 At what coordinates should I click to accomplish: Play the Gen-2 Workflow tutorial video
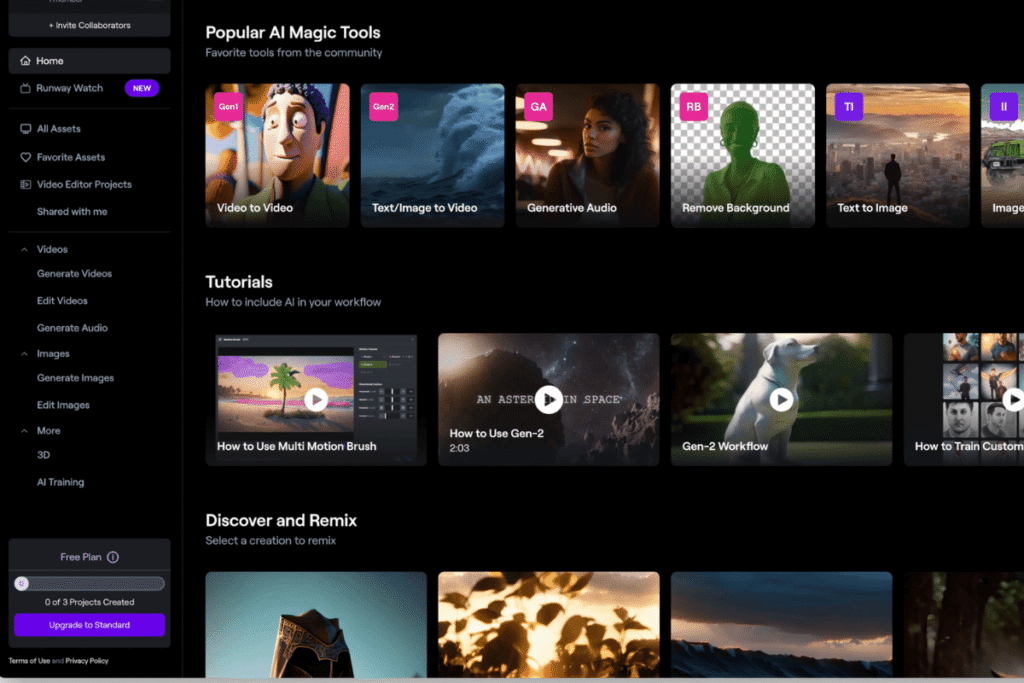click(x=781, y=400)
